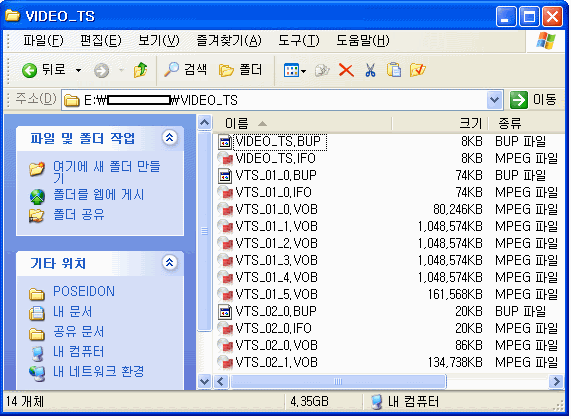Go up one folder level icon

pyautogui.click(x=140, y=70)
